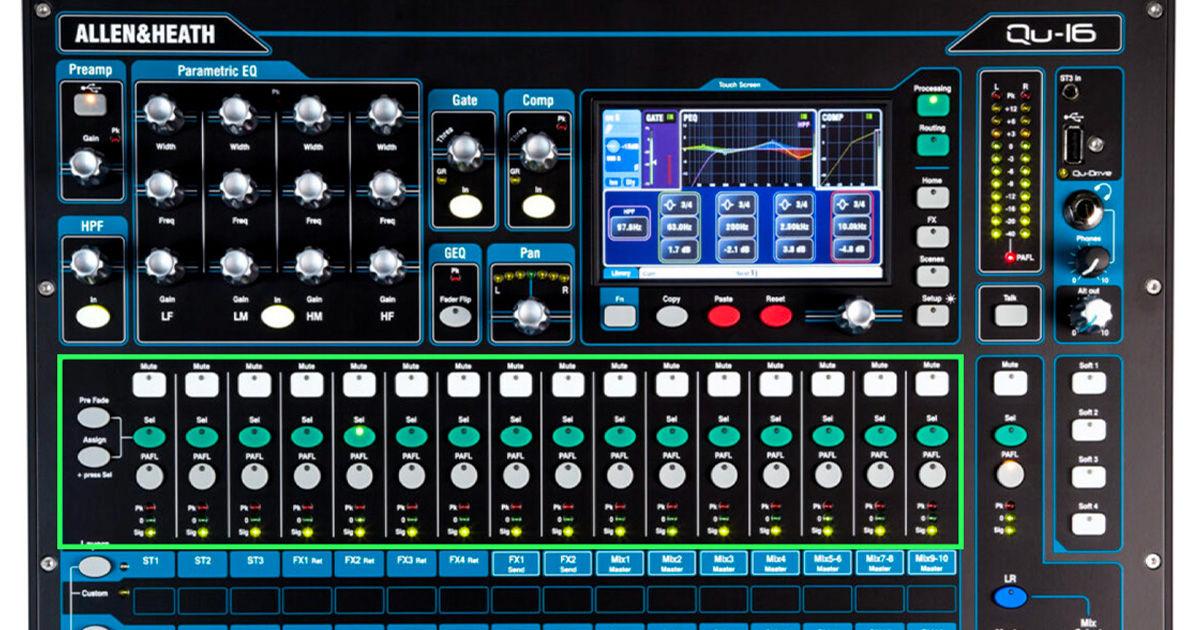Tap the 63.0Hz band frequency box
This screenshot has height=630, width=1200.
point(680,227)
